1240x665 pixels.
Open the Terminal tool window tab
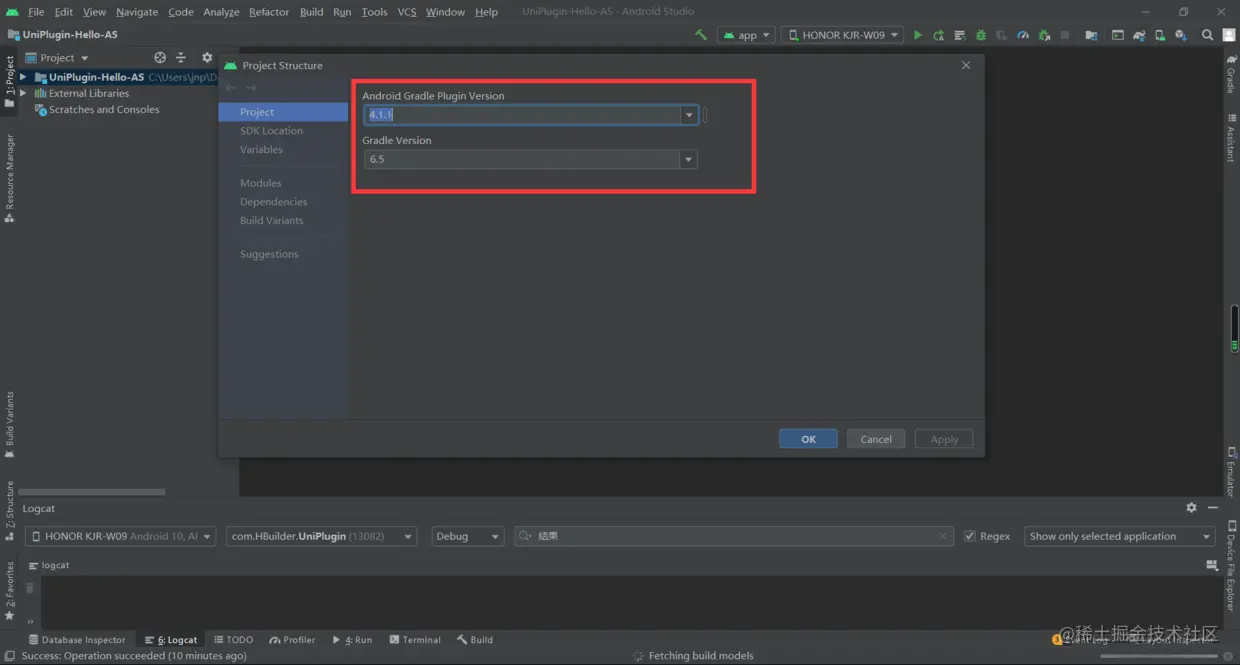point(415,640)
